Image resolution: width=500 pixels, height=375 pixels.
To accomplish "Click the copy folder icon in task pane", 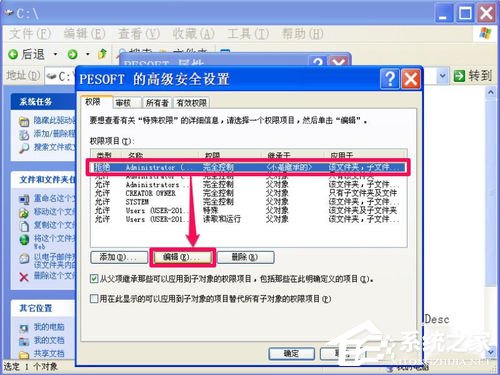I will (x=24, y=226).
